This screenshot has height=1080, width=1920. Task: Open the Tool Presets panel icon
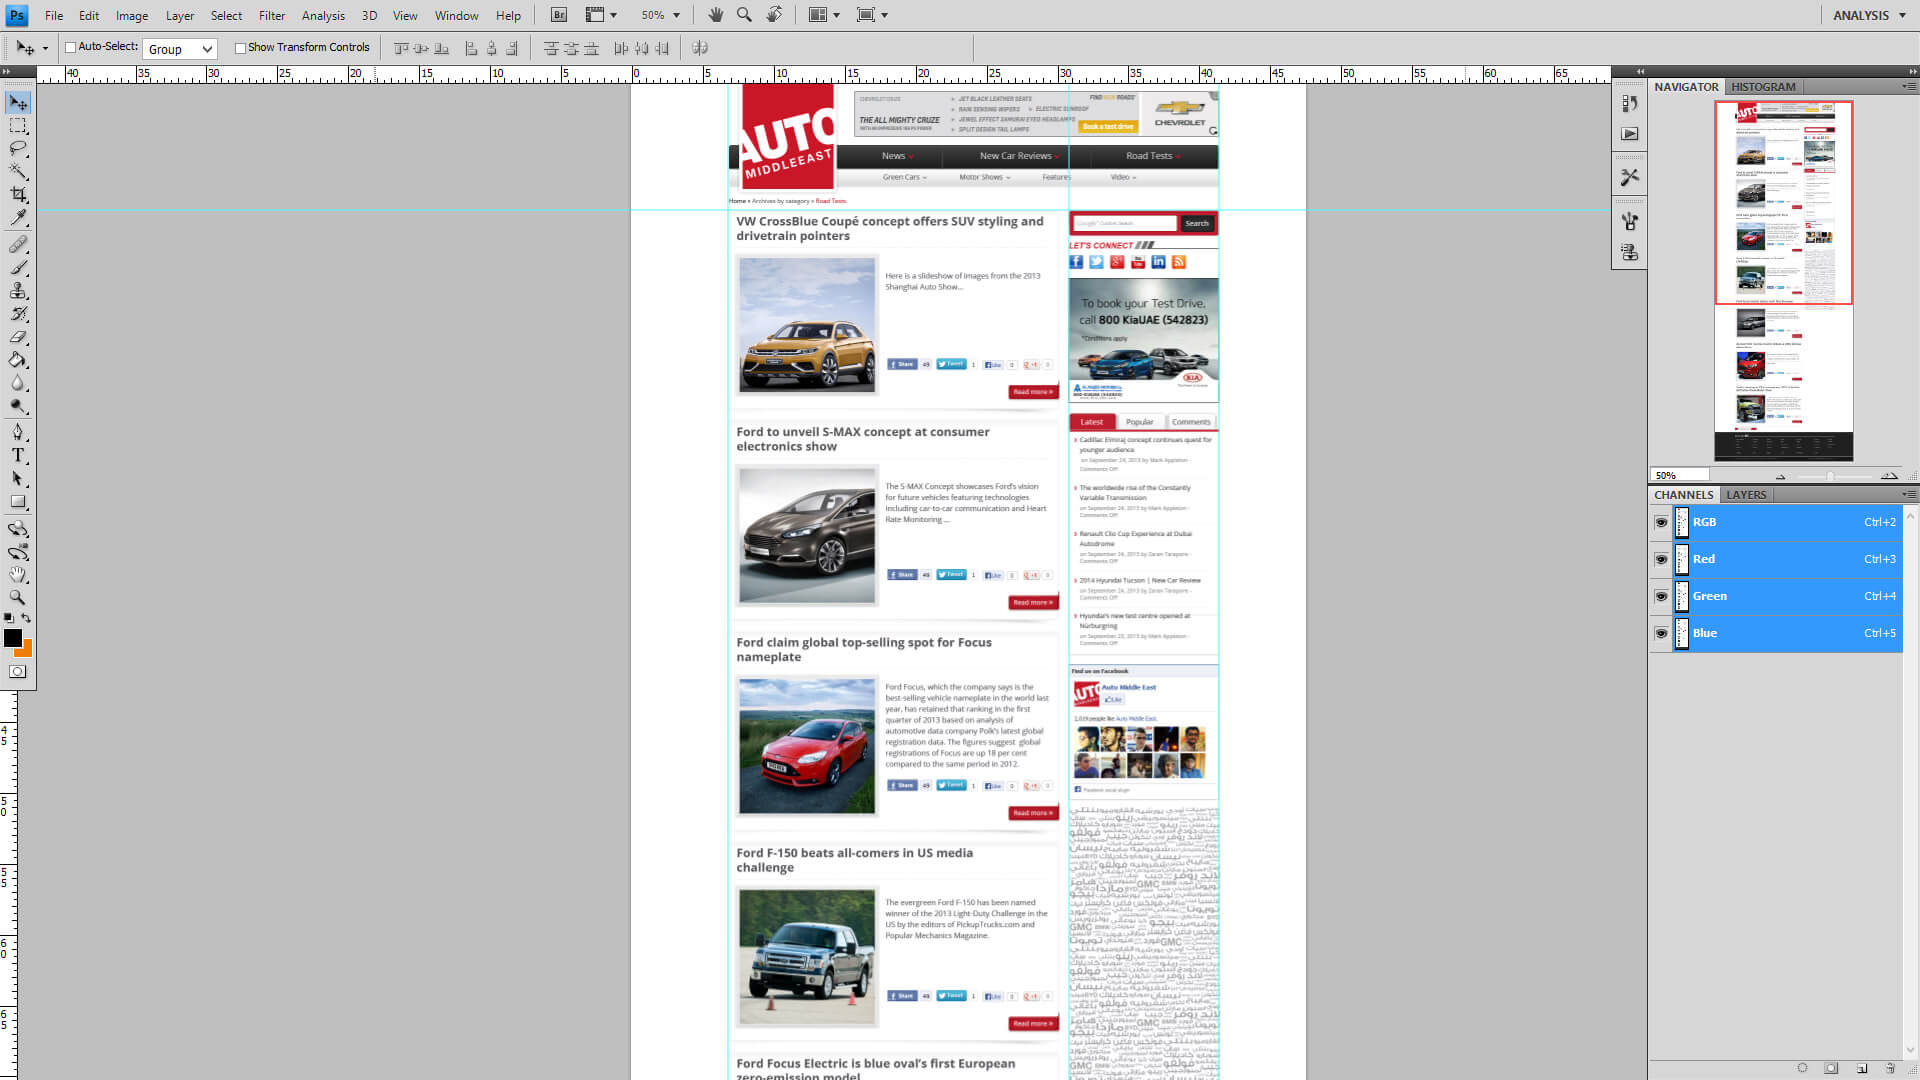(1630, 177)
